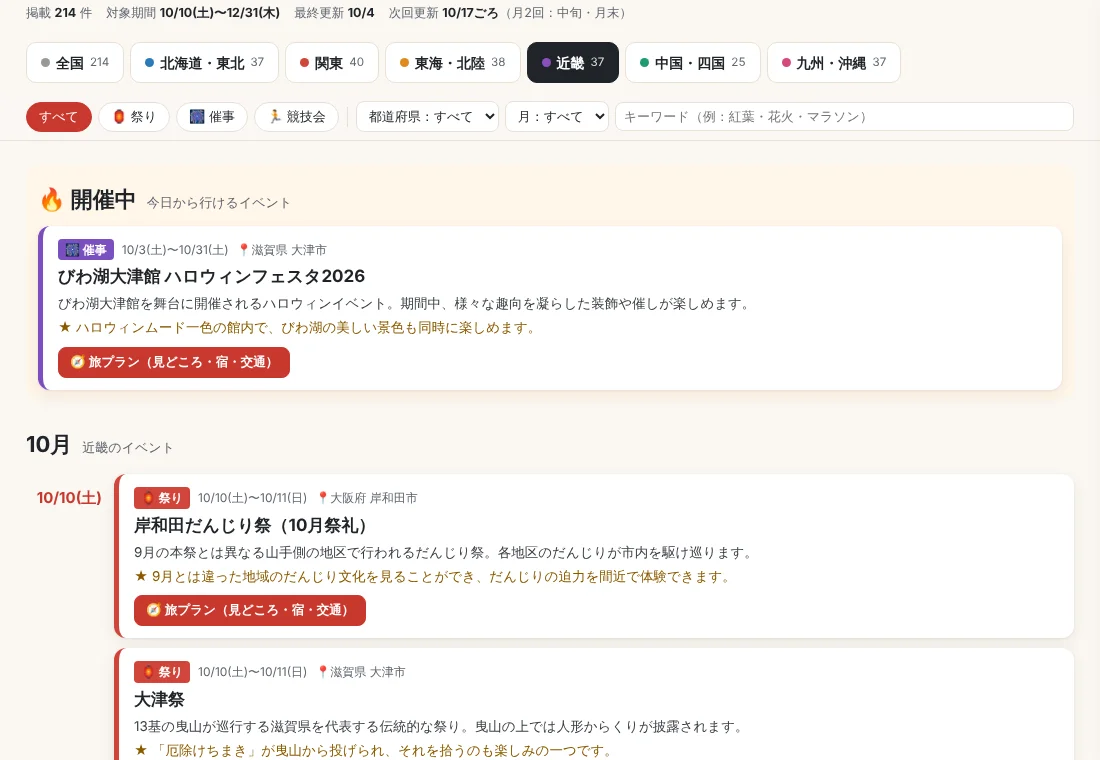This screenshot has width=1100, height=760.
Task: Click the date range 10/3(土)〜10/31(土)
Action: pyautogui.click(x=175, y=250)
